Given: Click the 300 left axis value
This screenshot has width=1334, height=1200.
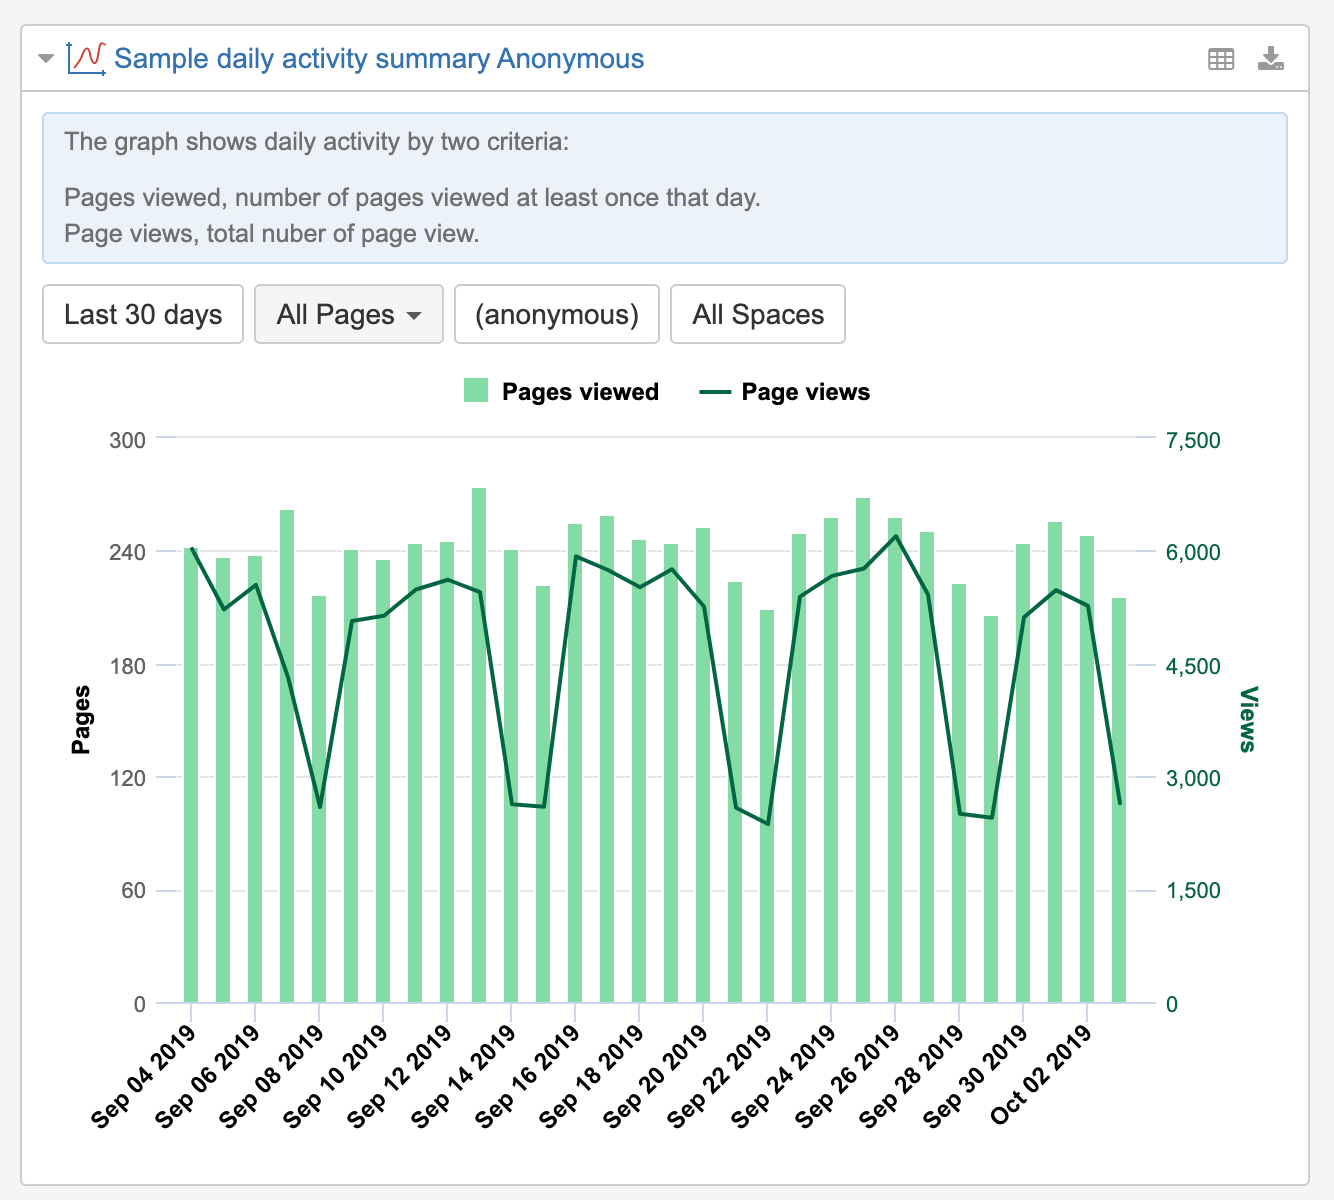Looking at the screenshot, I should (127, 440).
